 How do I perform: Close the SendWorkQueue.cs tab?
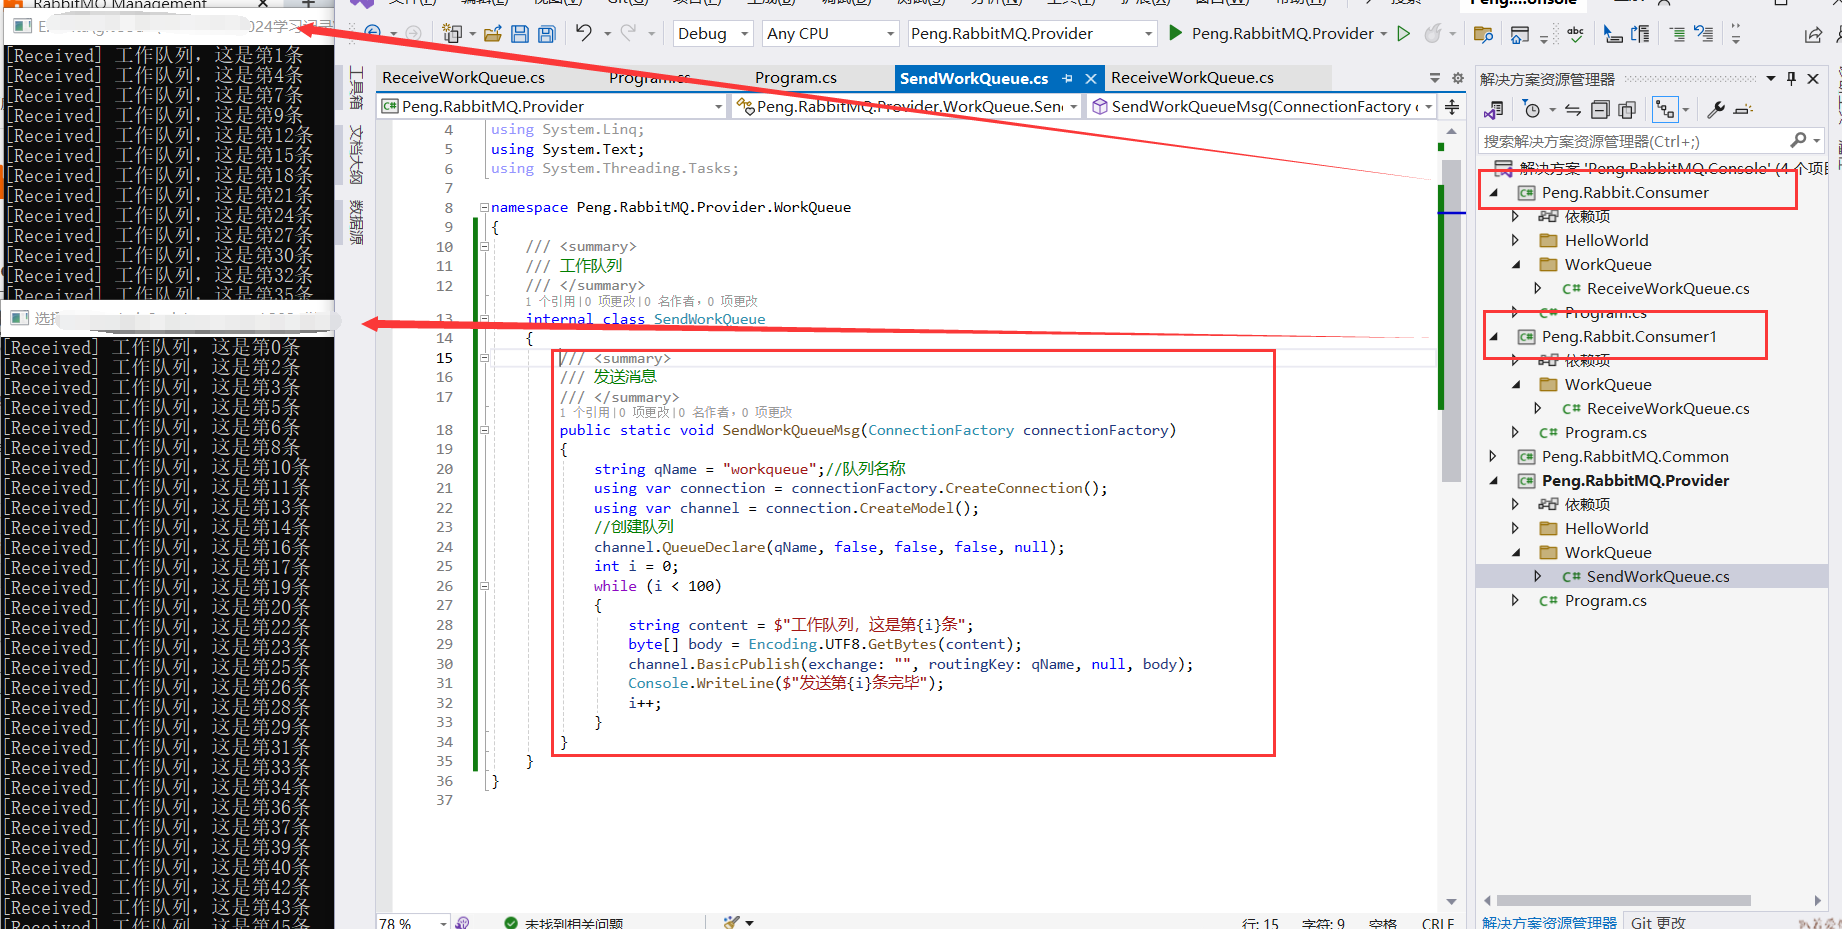pos(1091,78)
